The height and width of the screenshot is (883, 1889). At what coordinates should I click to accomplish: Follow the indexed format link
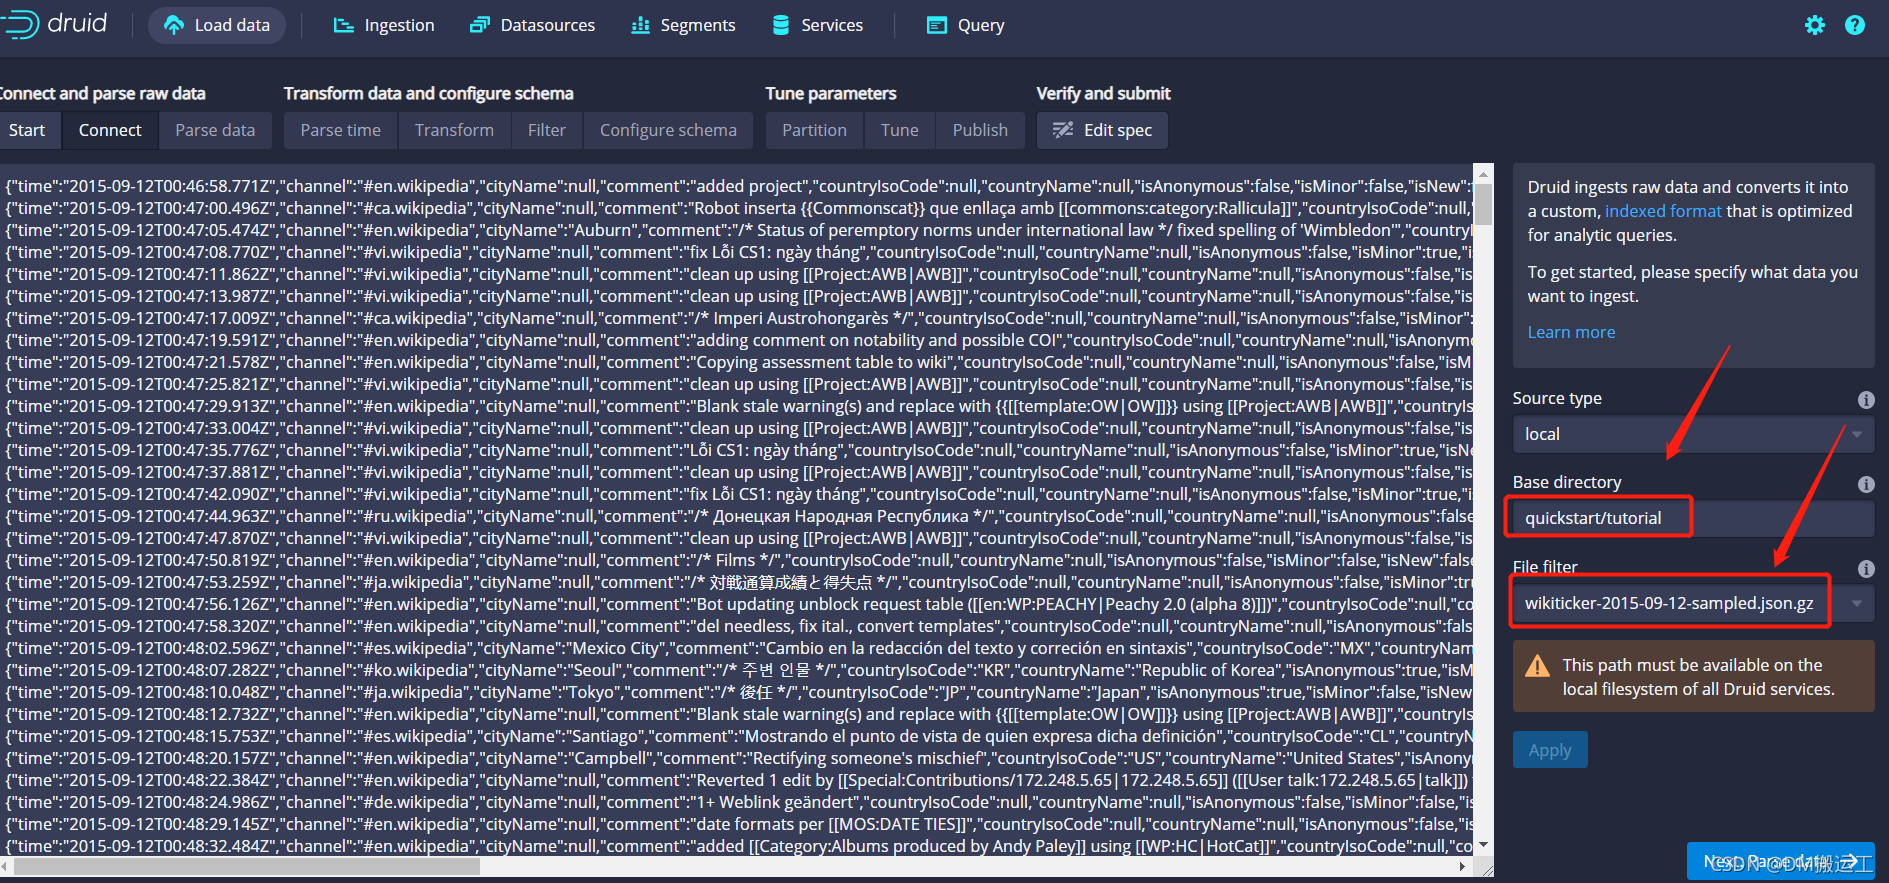coord(1663,211)
